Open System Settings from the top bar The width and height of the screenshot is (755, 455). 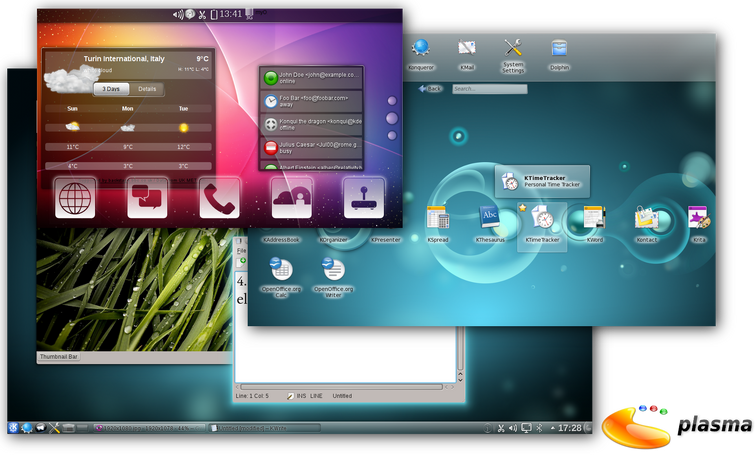click(513, 56)
